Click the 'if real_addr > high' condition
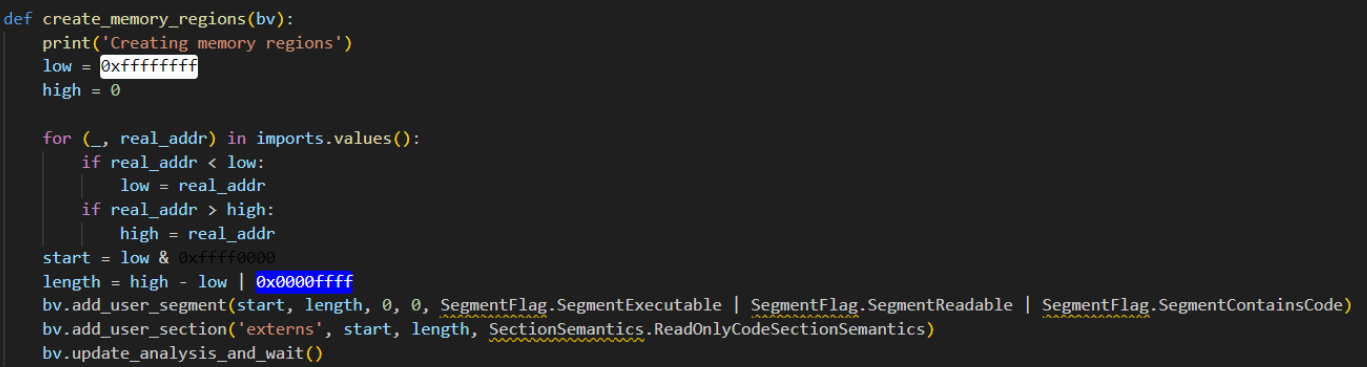The width and height of the screenshot is (1367, 367). (178, 210)
